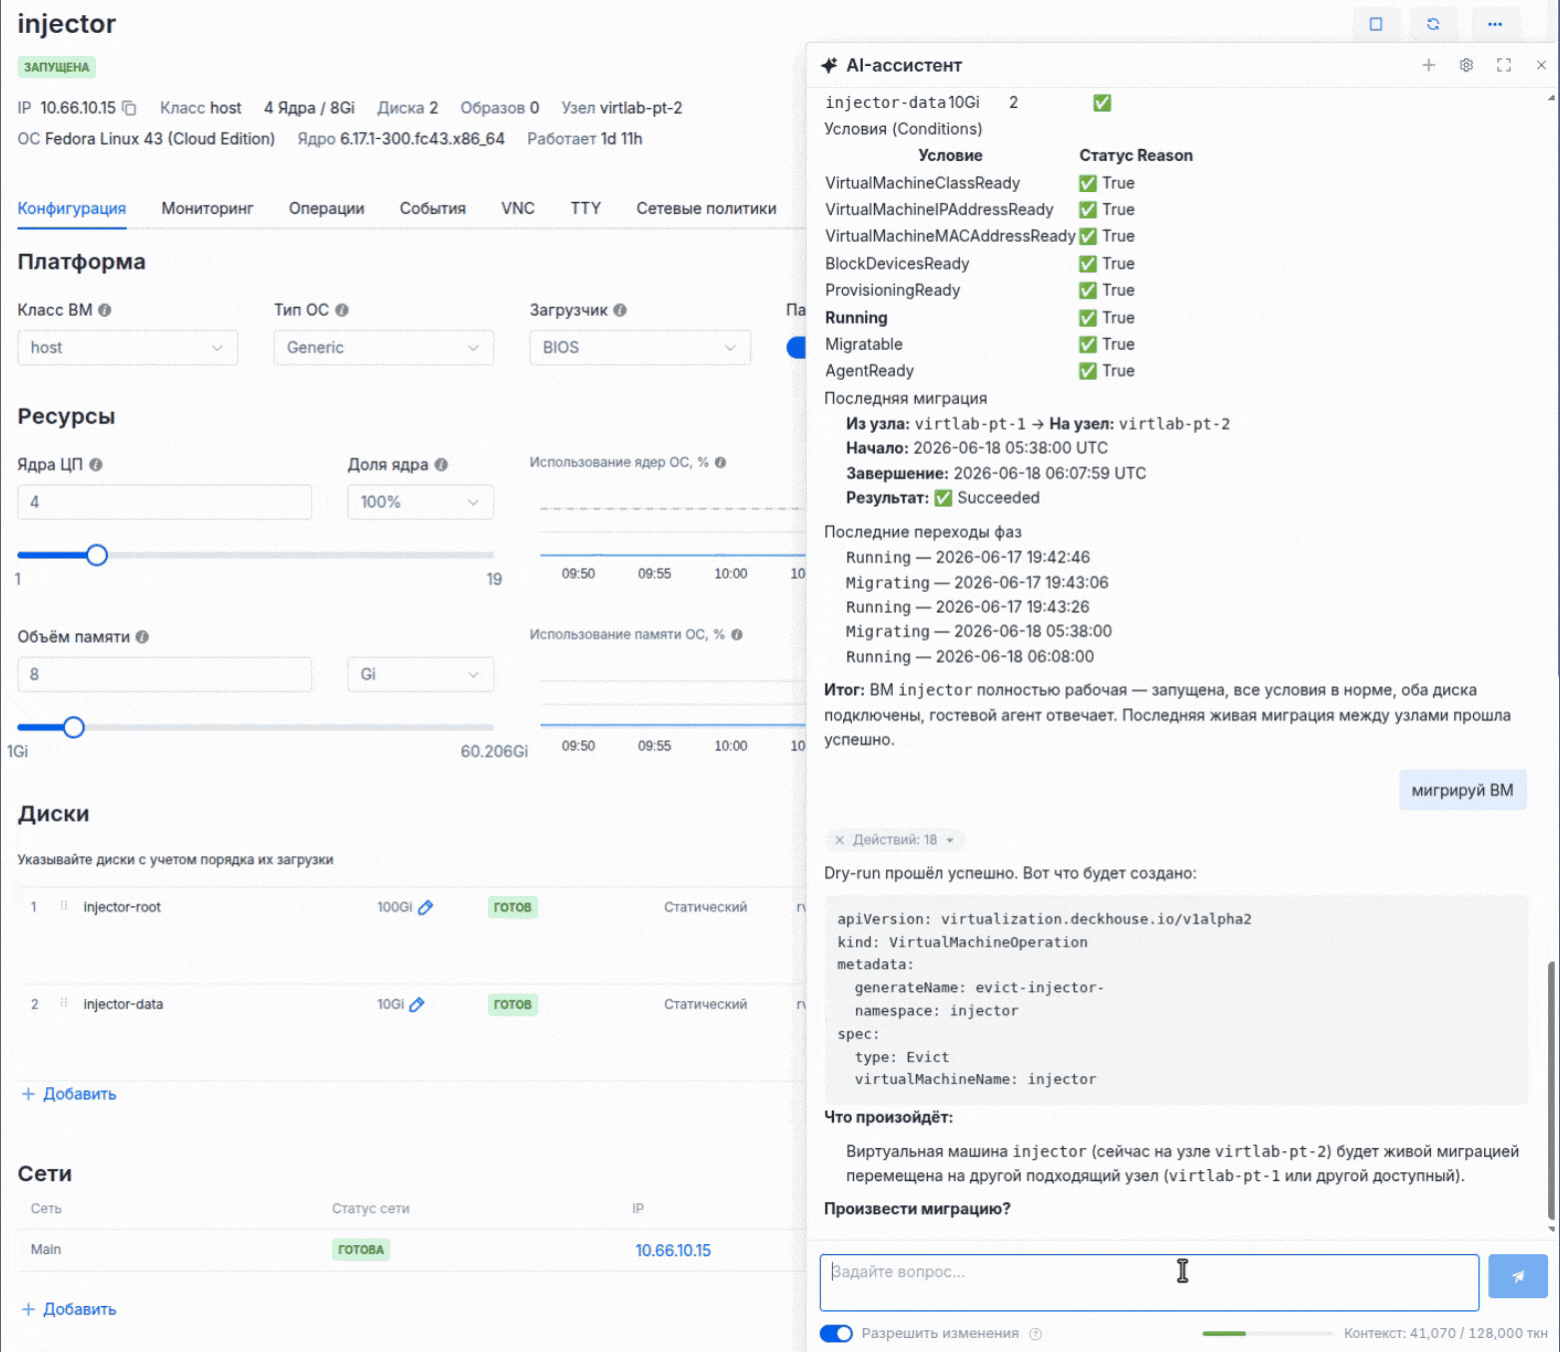Image resolution: width=1560 pixels, height=1352 pixels.
Task: Click the Объём памяти slider handle
Action: pyautogui.click(x=74, y=727)
